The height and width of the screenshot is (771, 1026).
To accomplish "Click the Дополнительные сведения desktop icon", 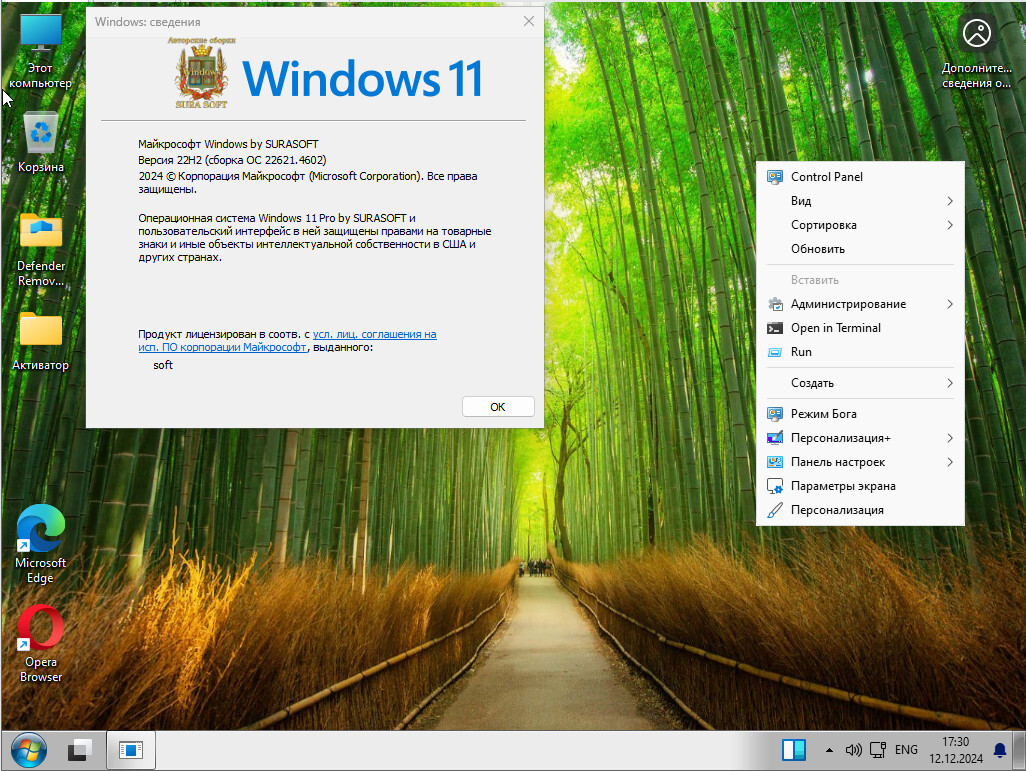I will 976,52.
